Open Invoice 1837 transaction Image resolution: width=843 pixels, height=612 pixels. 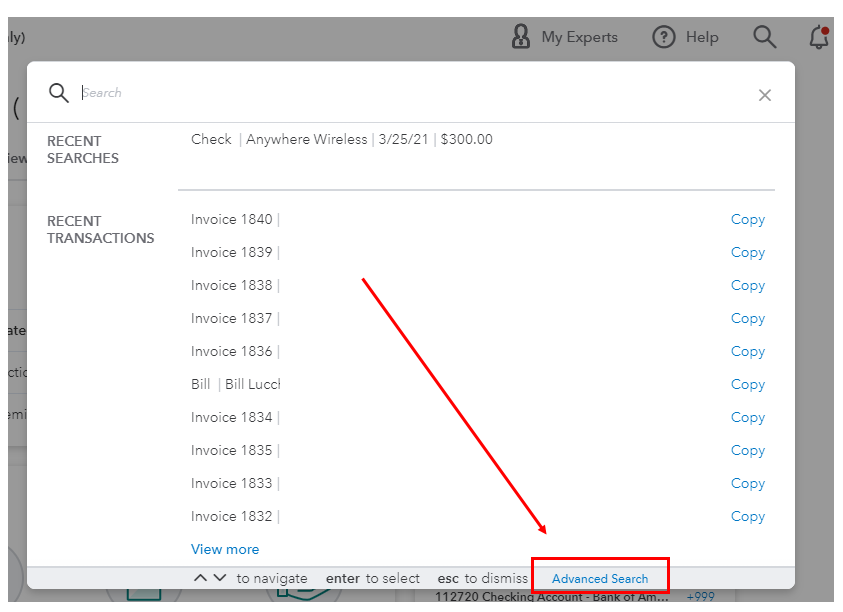pyautogui.click(x=234, y=318)
